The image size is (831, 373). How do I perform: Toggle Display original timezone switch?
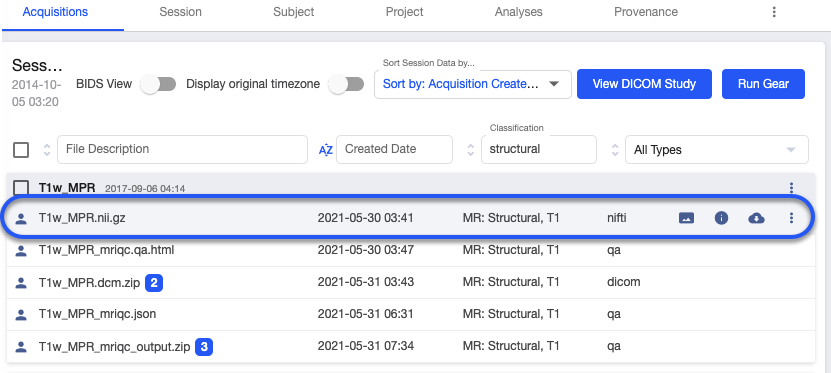pos(346,84)
